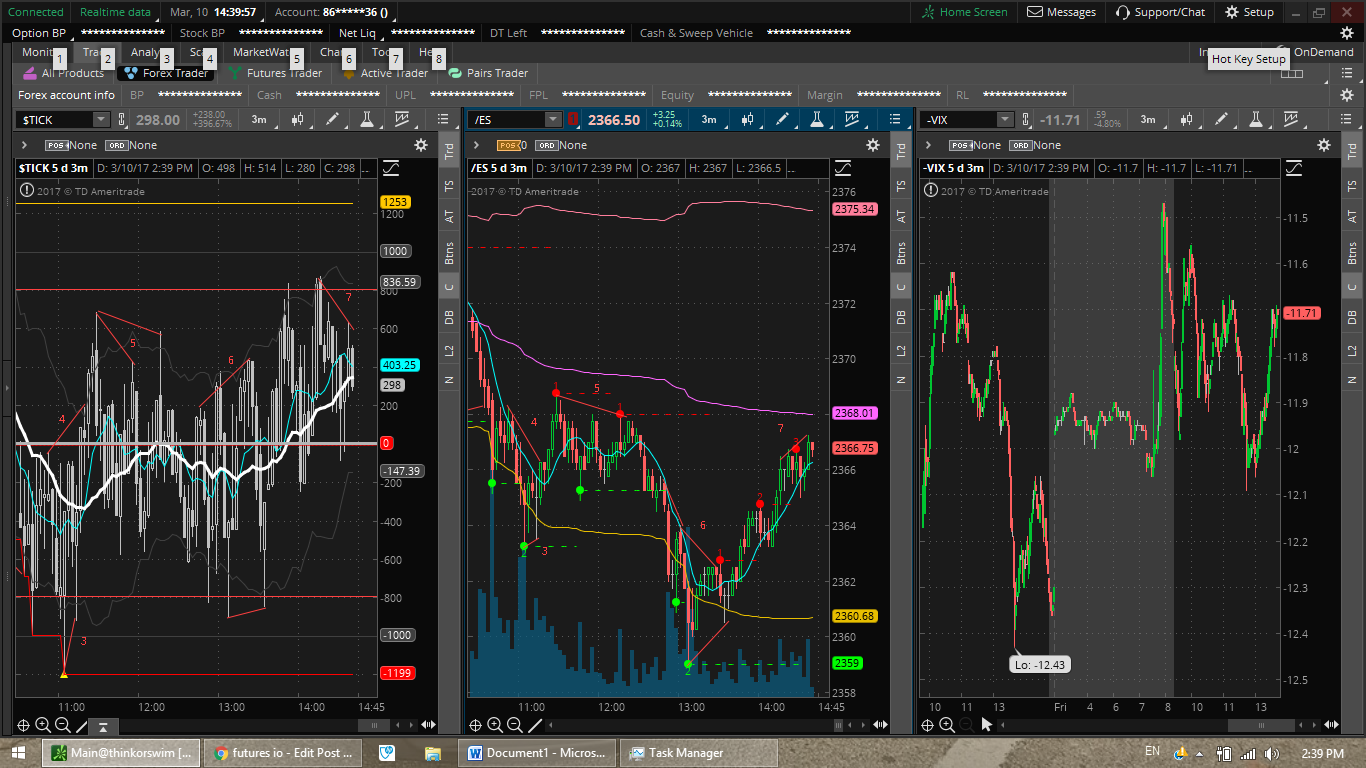Click the symbol link icon beside $TICK
The image size is (1366, 768).
click(x=123, y=120)
